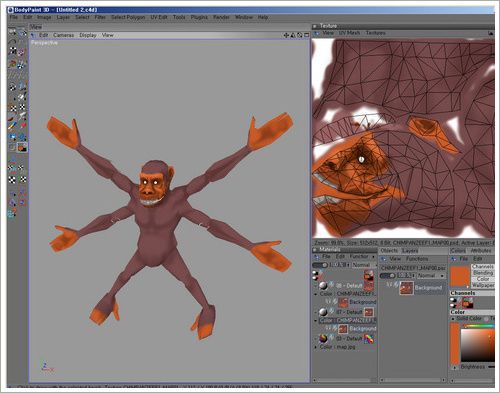The height and width of the screenshot is (393, 500).
Task: Click the Layers panel horizontal scrollbar
Action: pyautogui.click(x=413, y=380)
